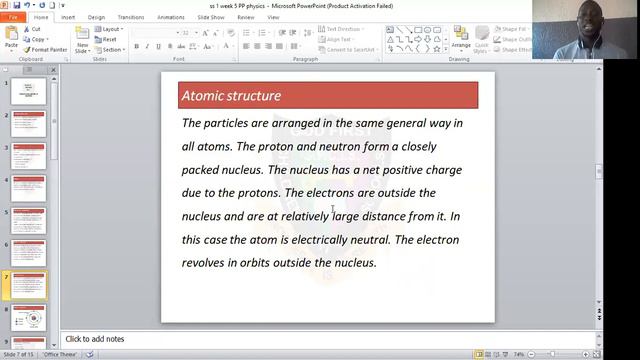The width and height of the screenshot is (640, 360).
Task: Zoom in with plus button
Action: [586, 354]
